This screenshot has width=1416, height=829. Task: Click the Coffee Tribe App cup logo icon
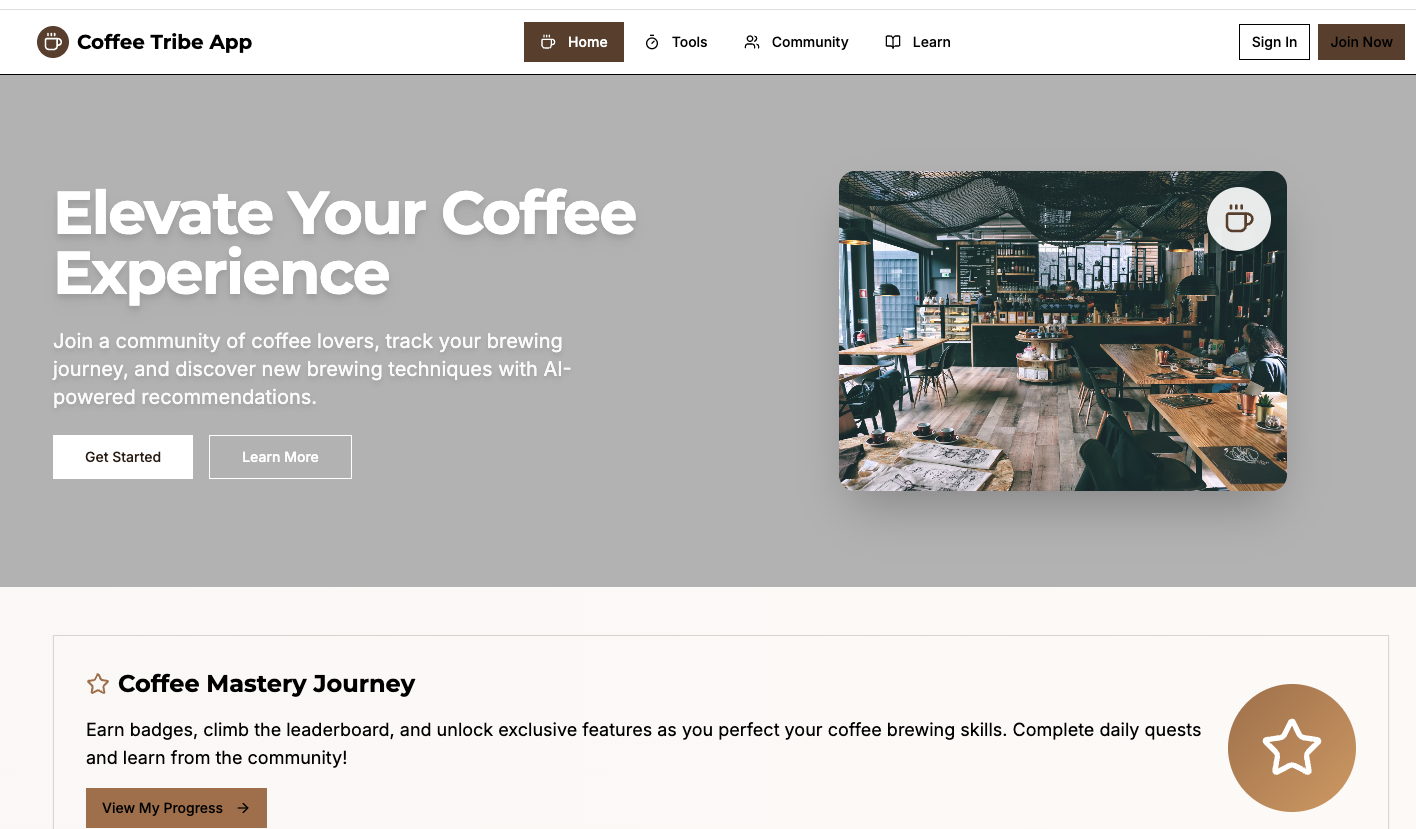(52, 41)
